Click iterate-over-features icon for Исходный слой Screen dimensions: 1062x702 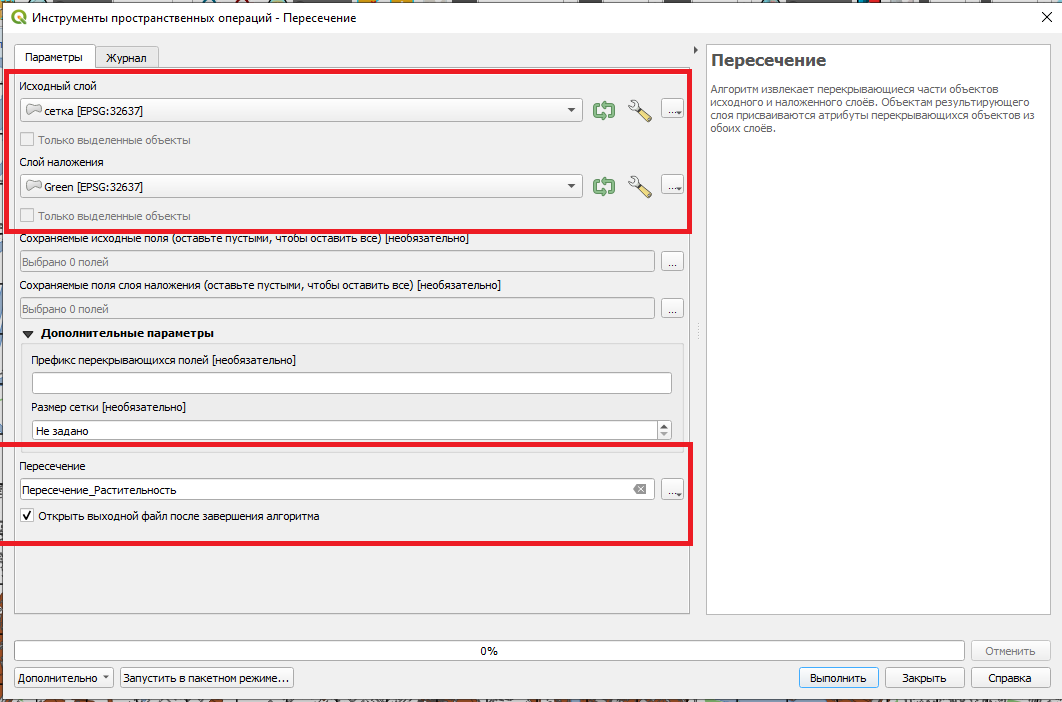tap(603, 110)
